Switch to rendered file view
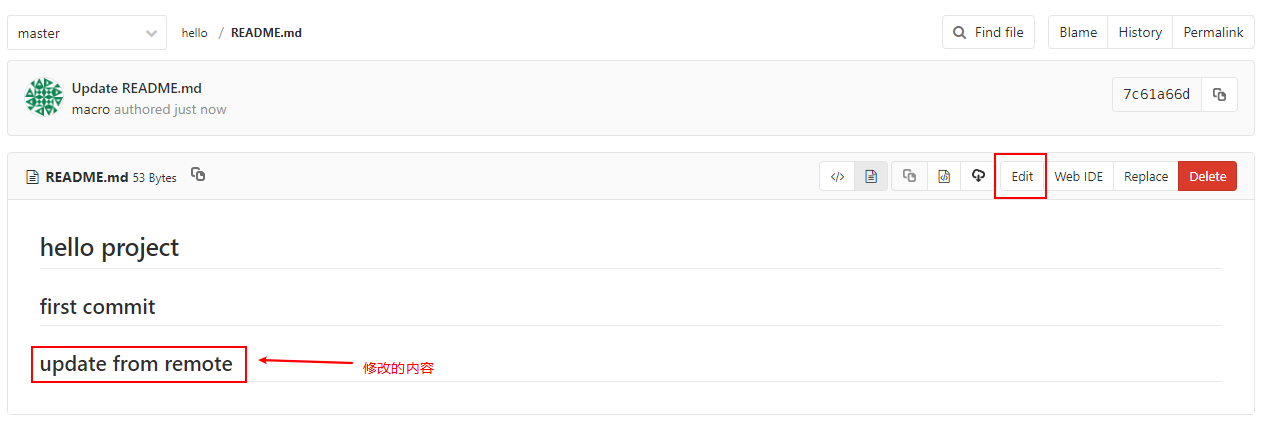Screen dimensions: 1264x428 (871, 177)
